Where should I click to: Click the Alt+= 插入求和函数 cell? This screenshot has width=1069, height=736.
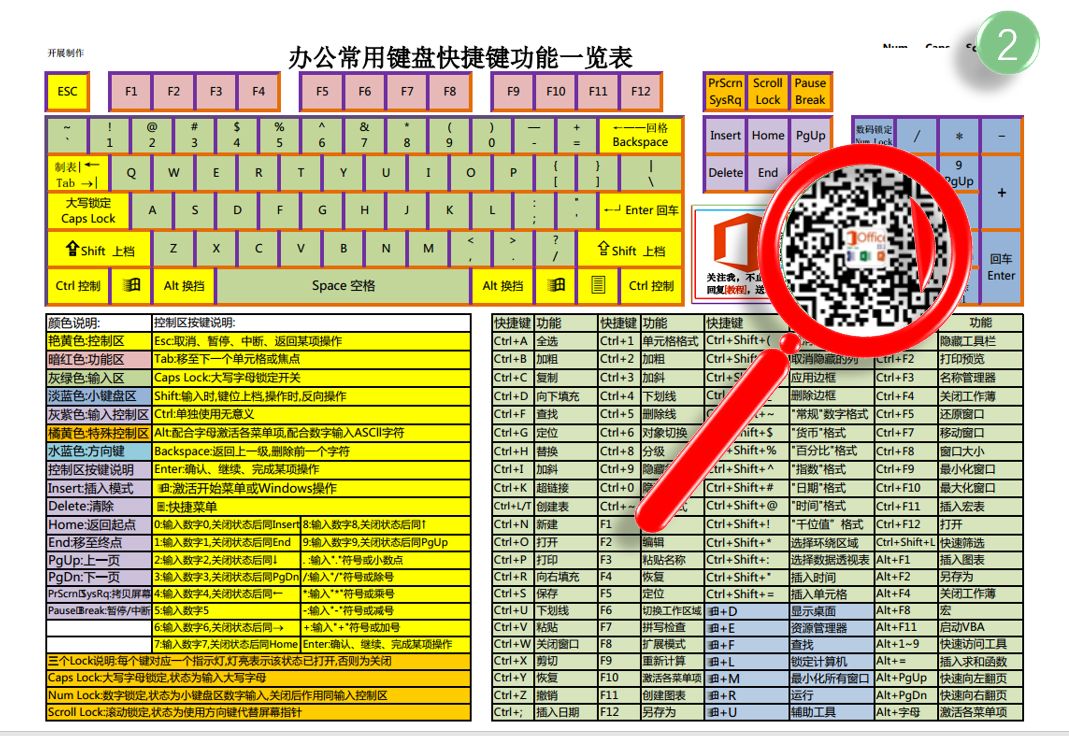click(x=949, y=661)
